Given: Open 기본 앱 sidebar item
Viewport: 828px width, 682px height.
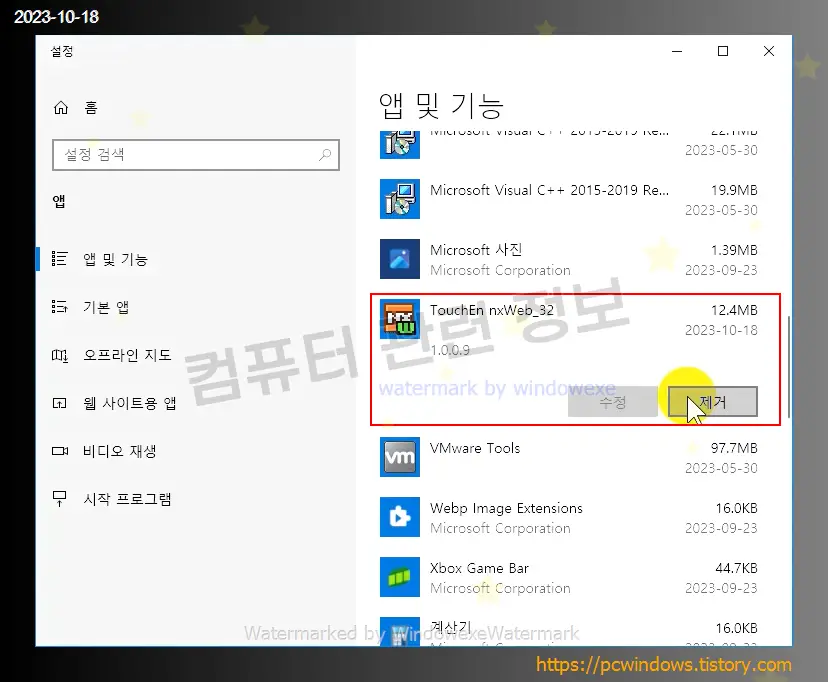Looking at the screenshot, I should [106, 307].
